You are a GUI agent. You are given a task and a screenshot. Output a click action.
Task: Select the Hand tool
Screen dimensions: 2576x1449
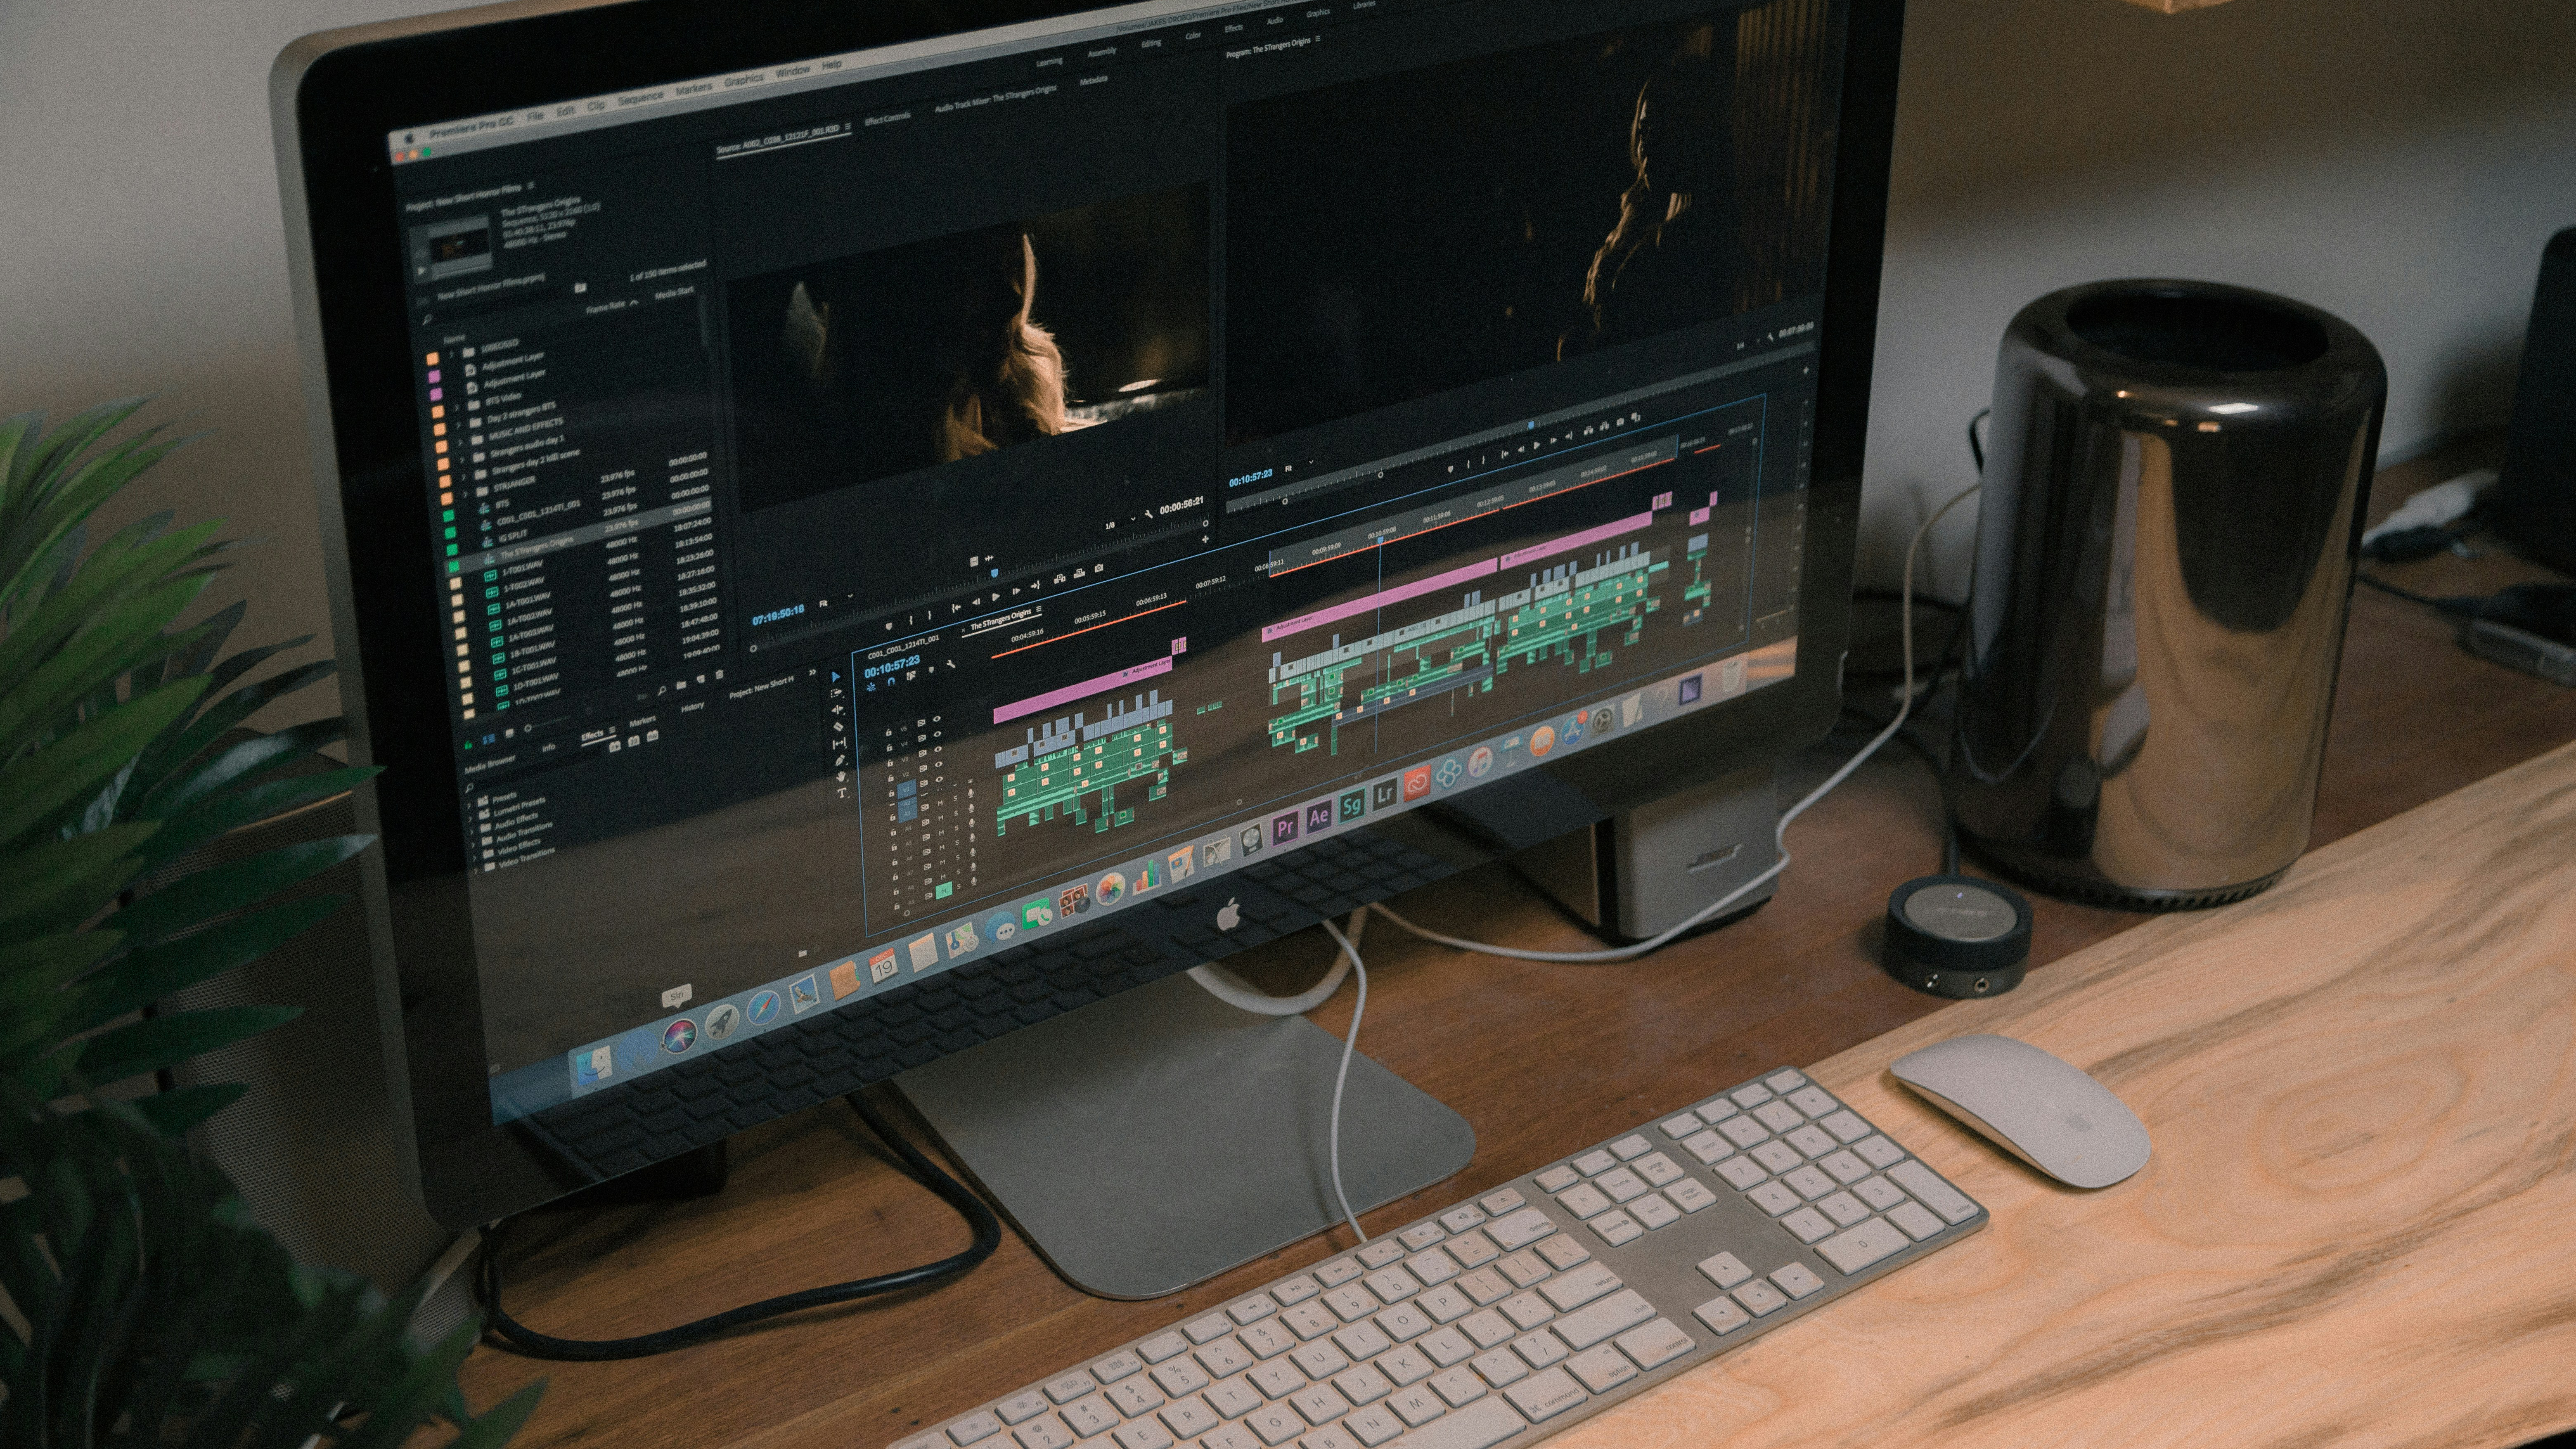841,776
